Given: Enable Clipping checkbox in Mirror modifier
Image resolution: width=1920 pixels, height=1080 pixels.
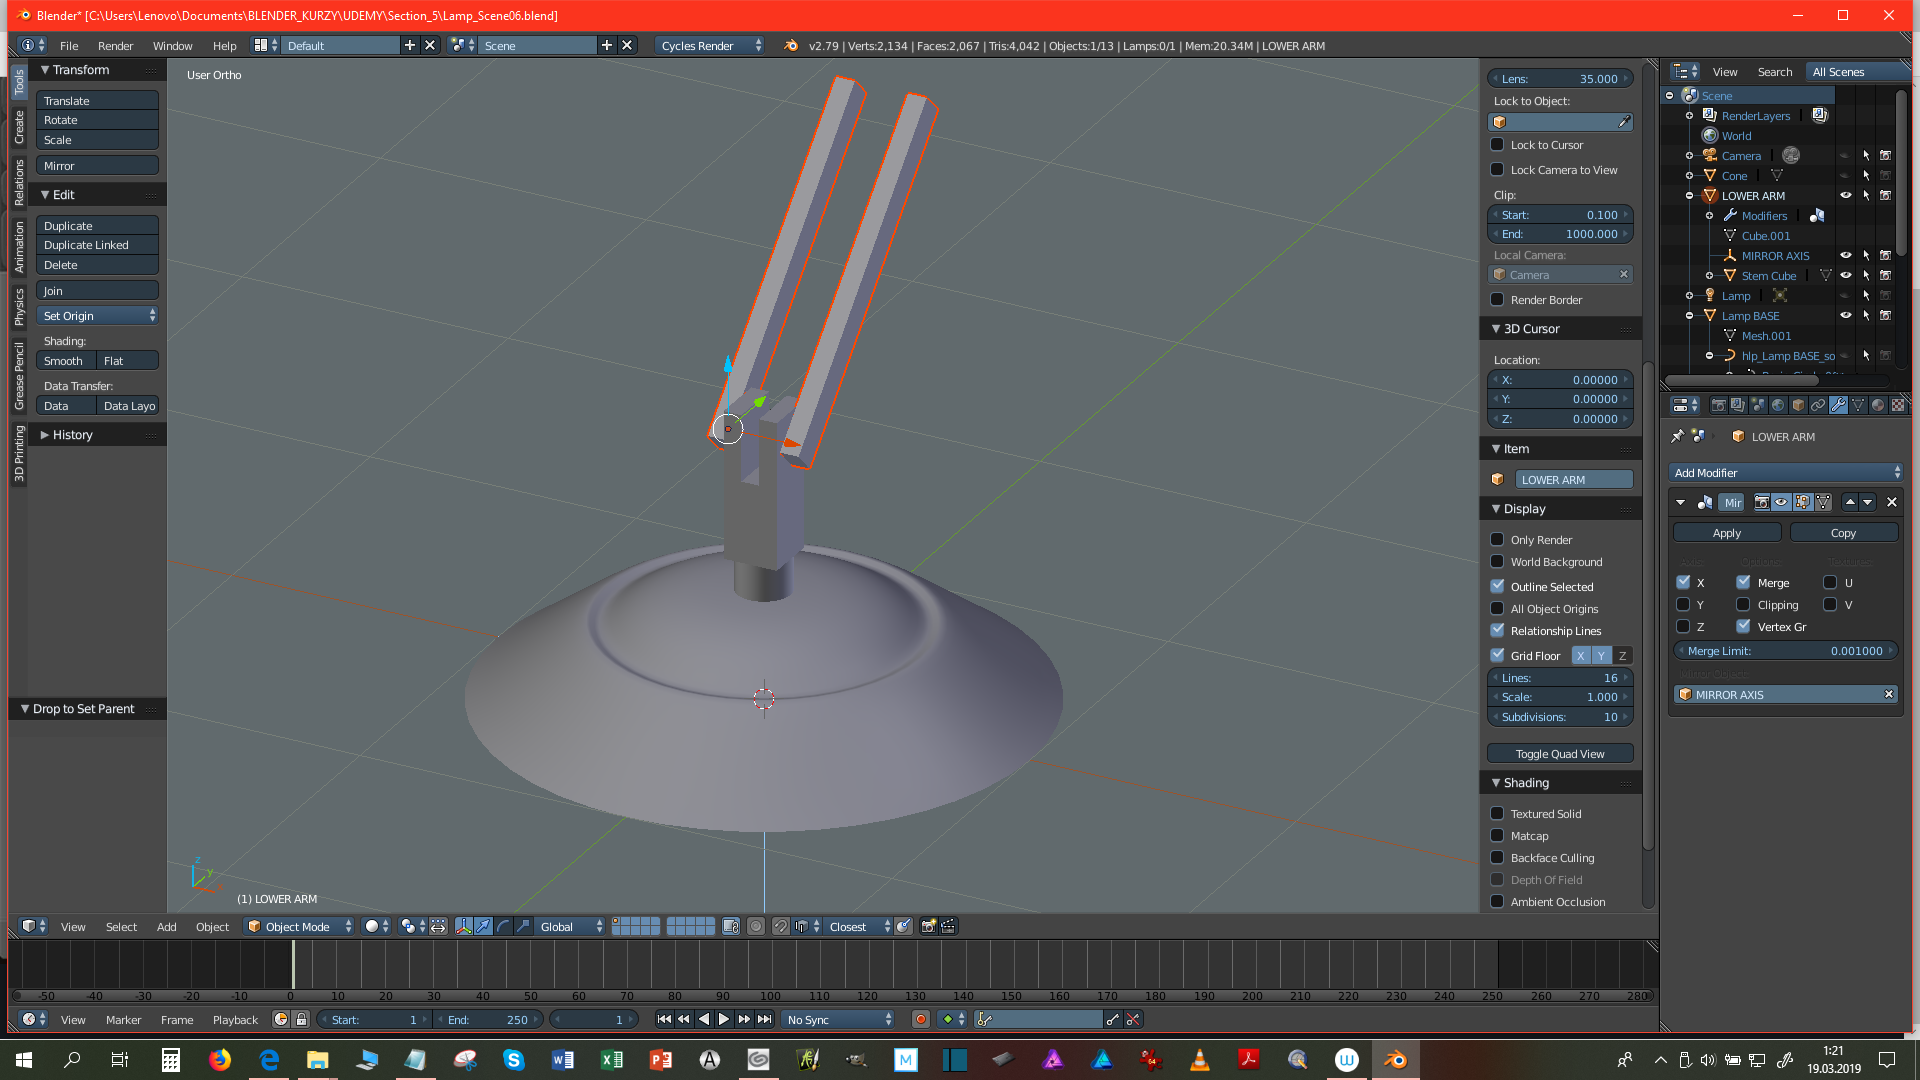Looking at the screenshot, I should click(x=1743, y=605).
